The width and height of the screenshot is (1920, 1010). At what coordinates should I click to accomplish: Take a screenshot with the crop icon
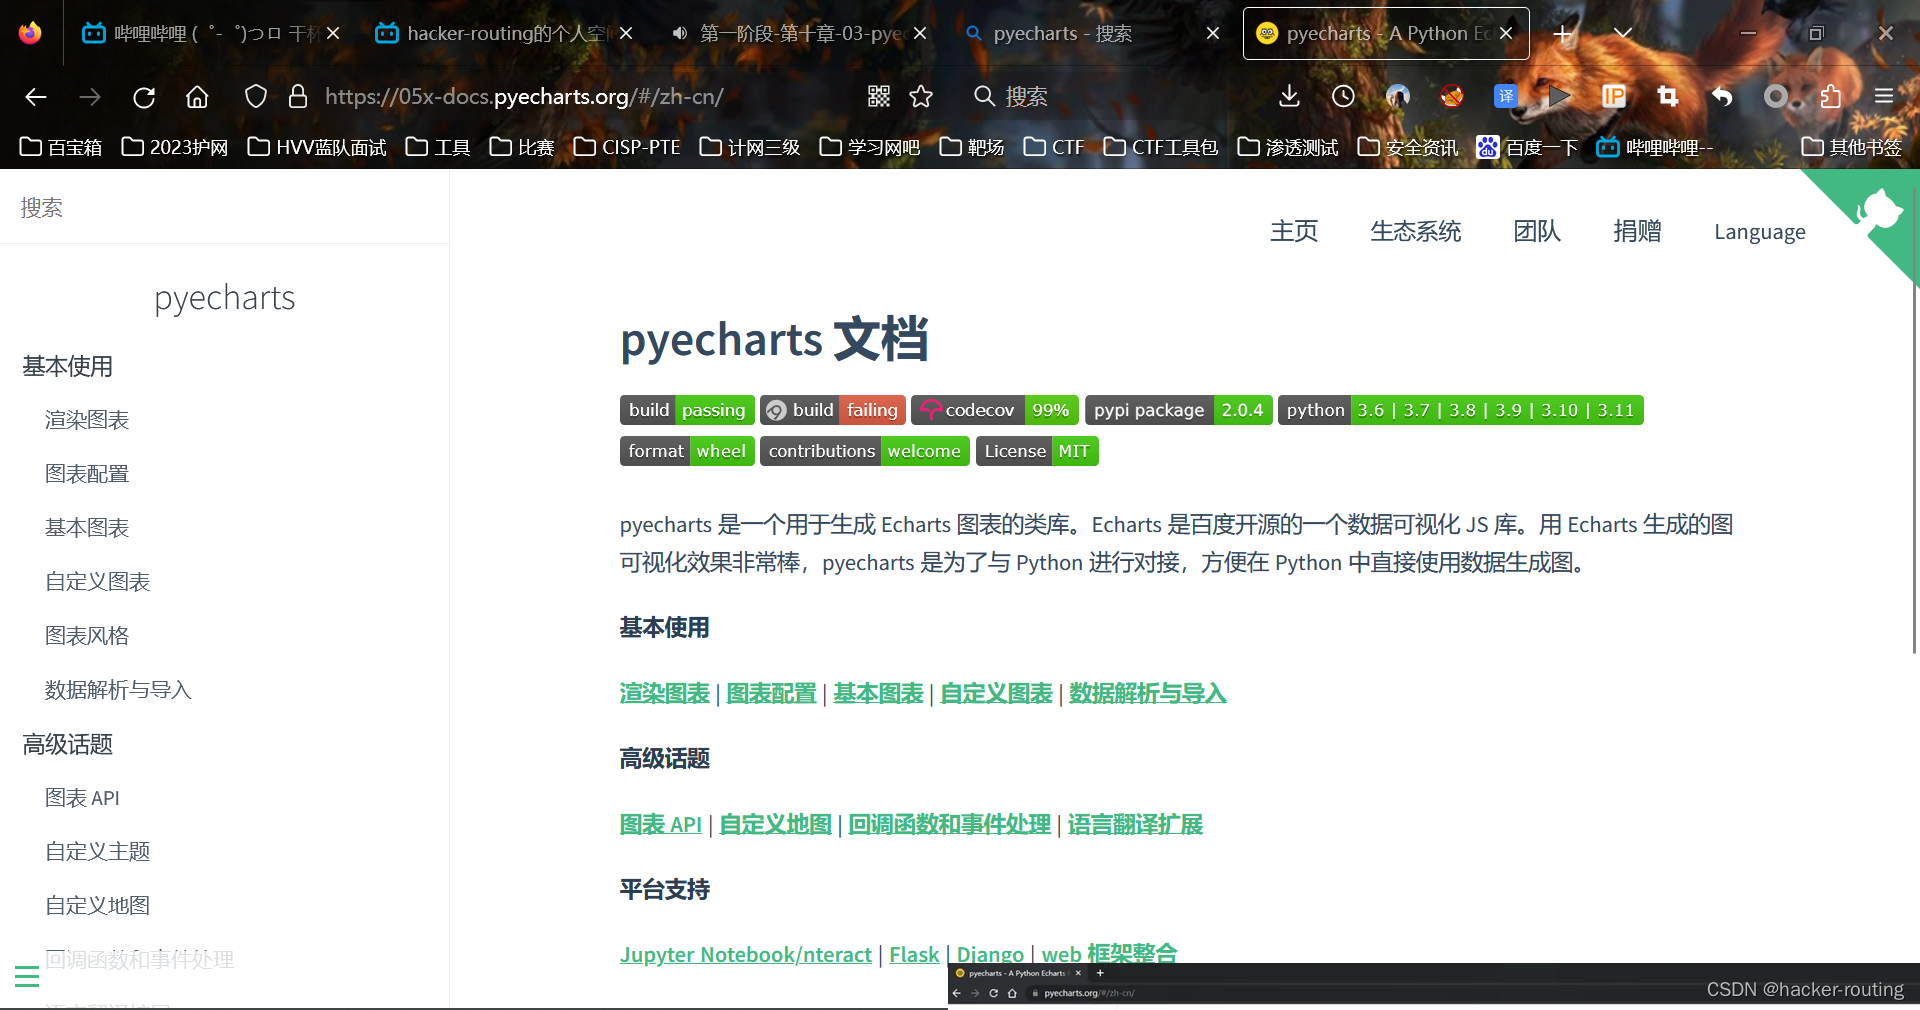pos(1668,96)
